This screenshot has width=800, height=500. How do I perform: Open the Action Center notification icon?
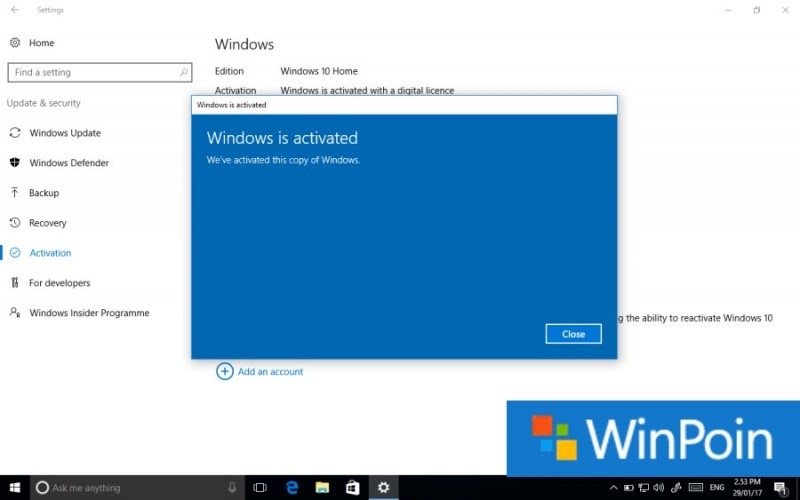point(780,488)
